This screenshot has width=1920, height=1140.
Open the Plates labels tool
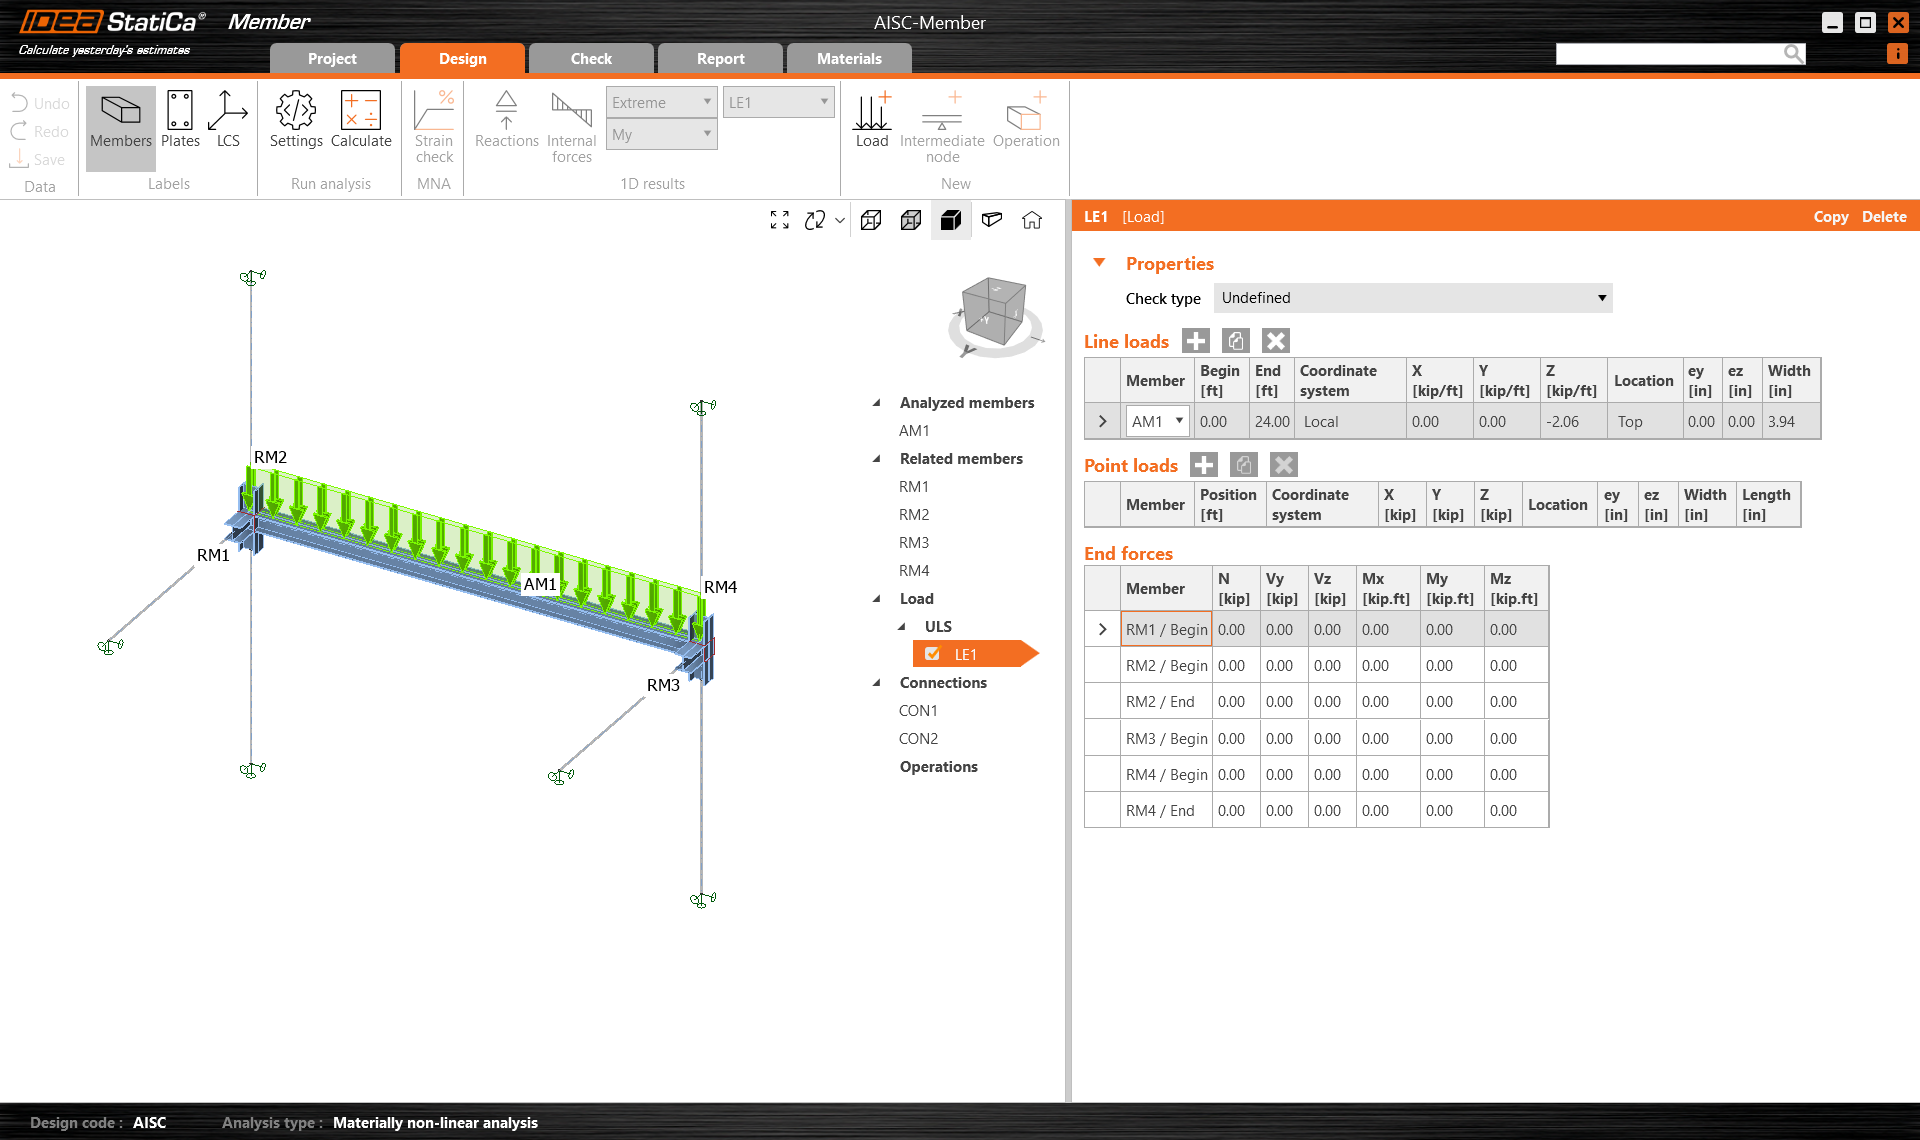coord(180,123)
